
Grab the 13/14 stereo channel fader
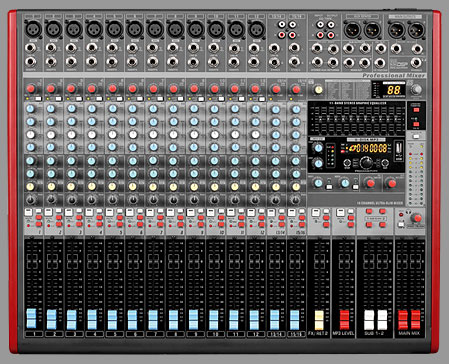coord(275,320)
